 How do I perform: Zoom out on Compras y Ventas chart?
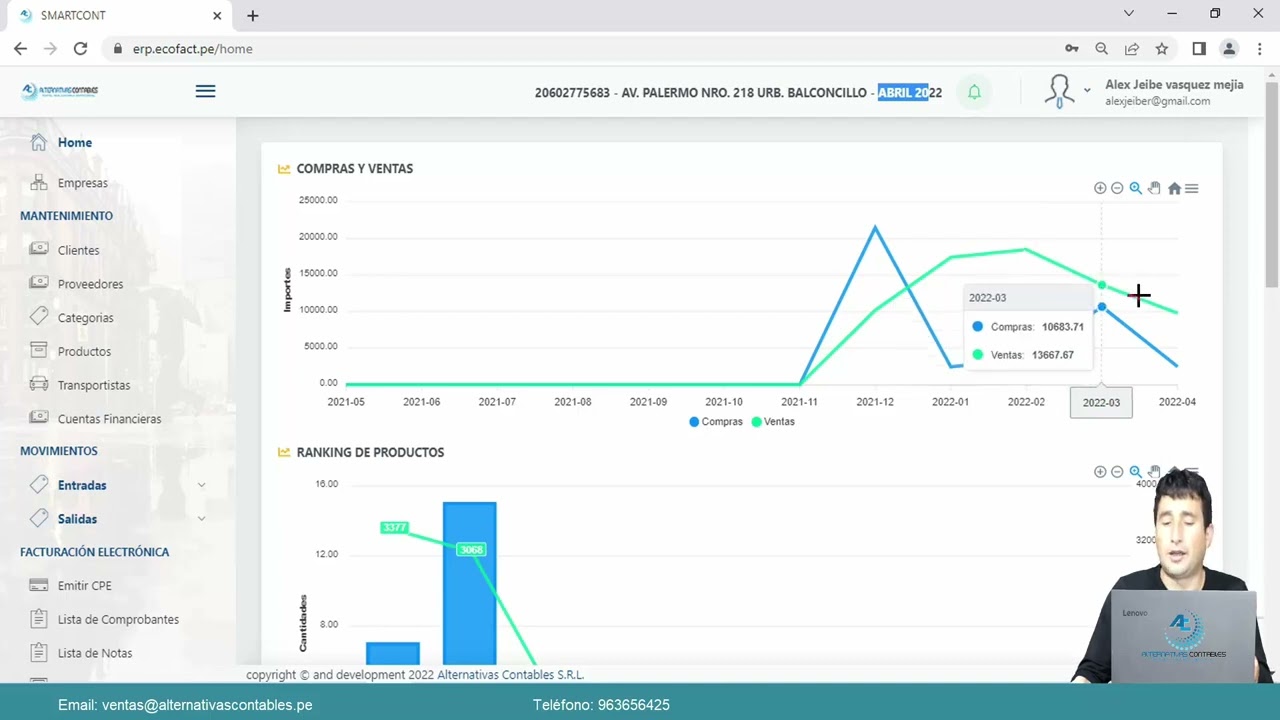[1117, 188]
